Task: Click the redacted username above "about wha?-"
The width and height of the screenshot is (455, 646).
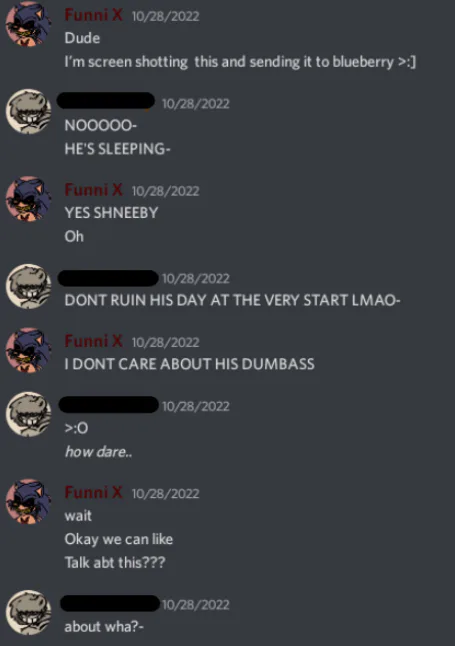Action: [x=110, y=604]
